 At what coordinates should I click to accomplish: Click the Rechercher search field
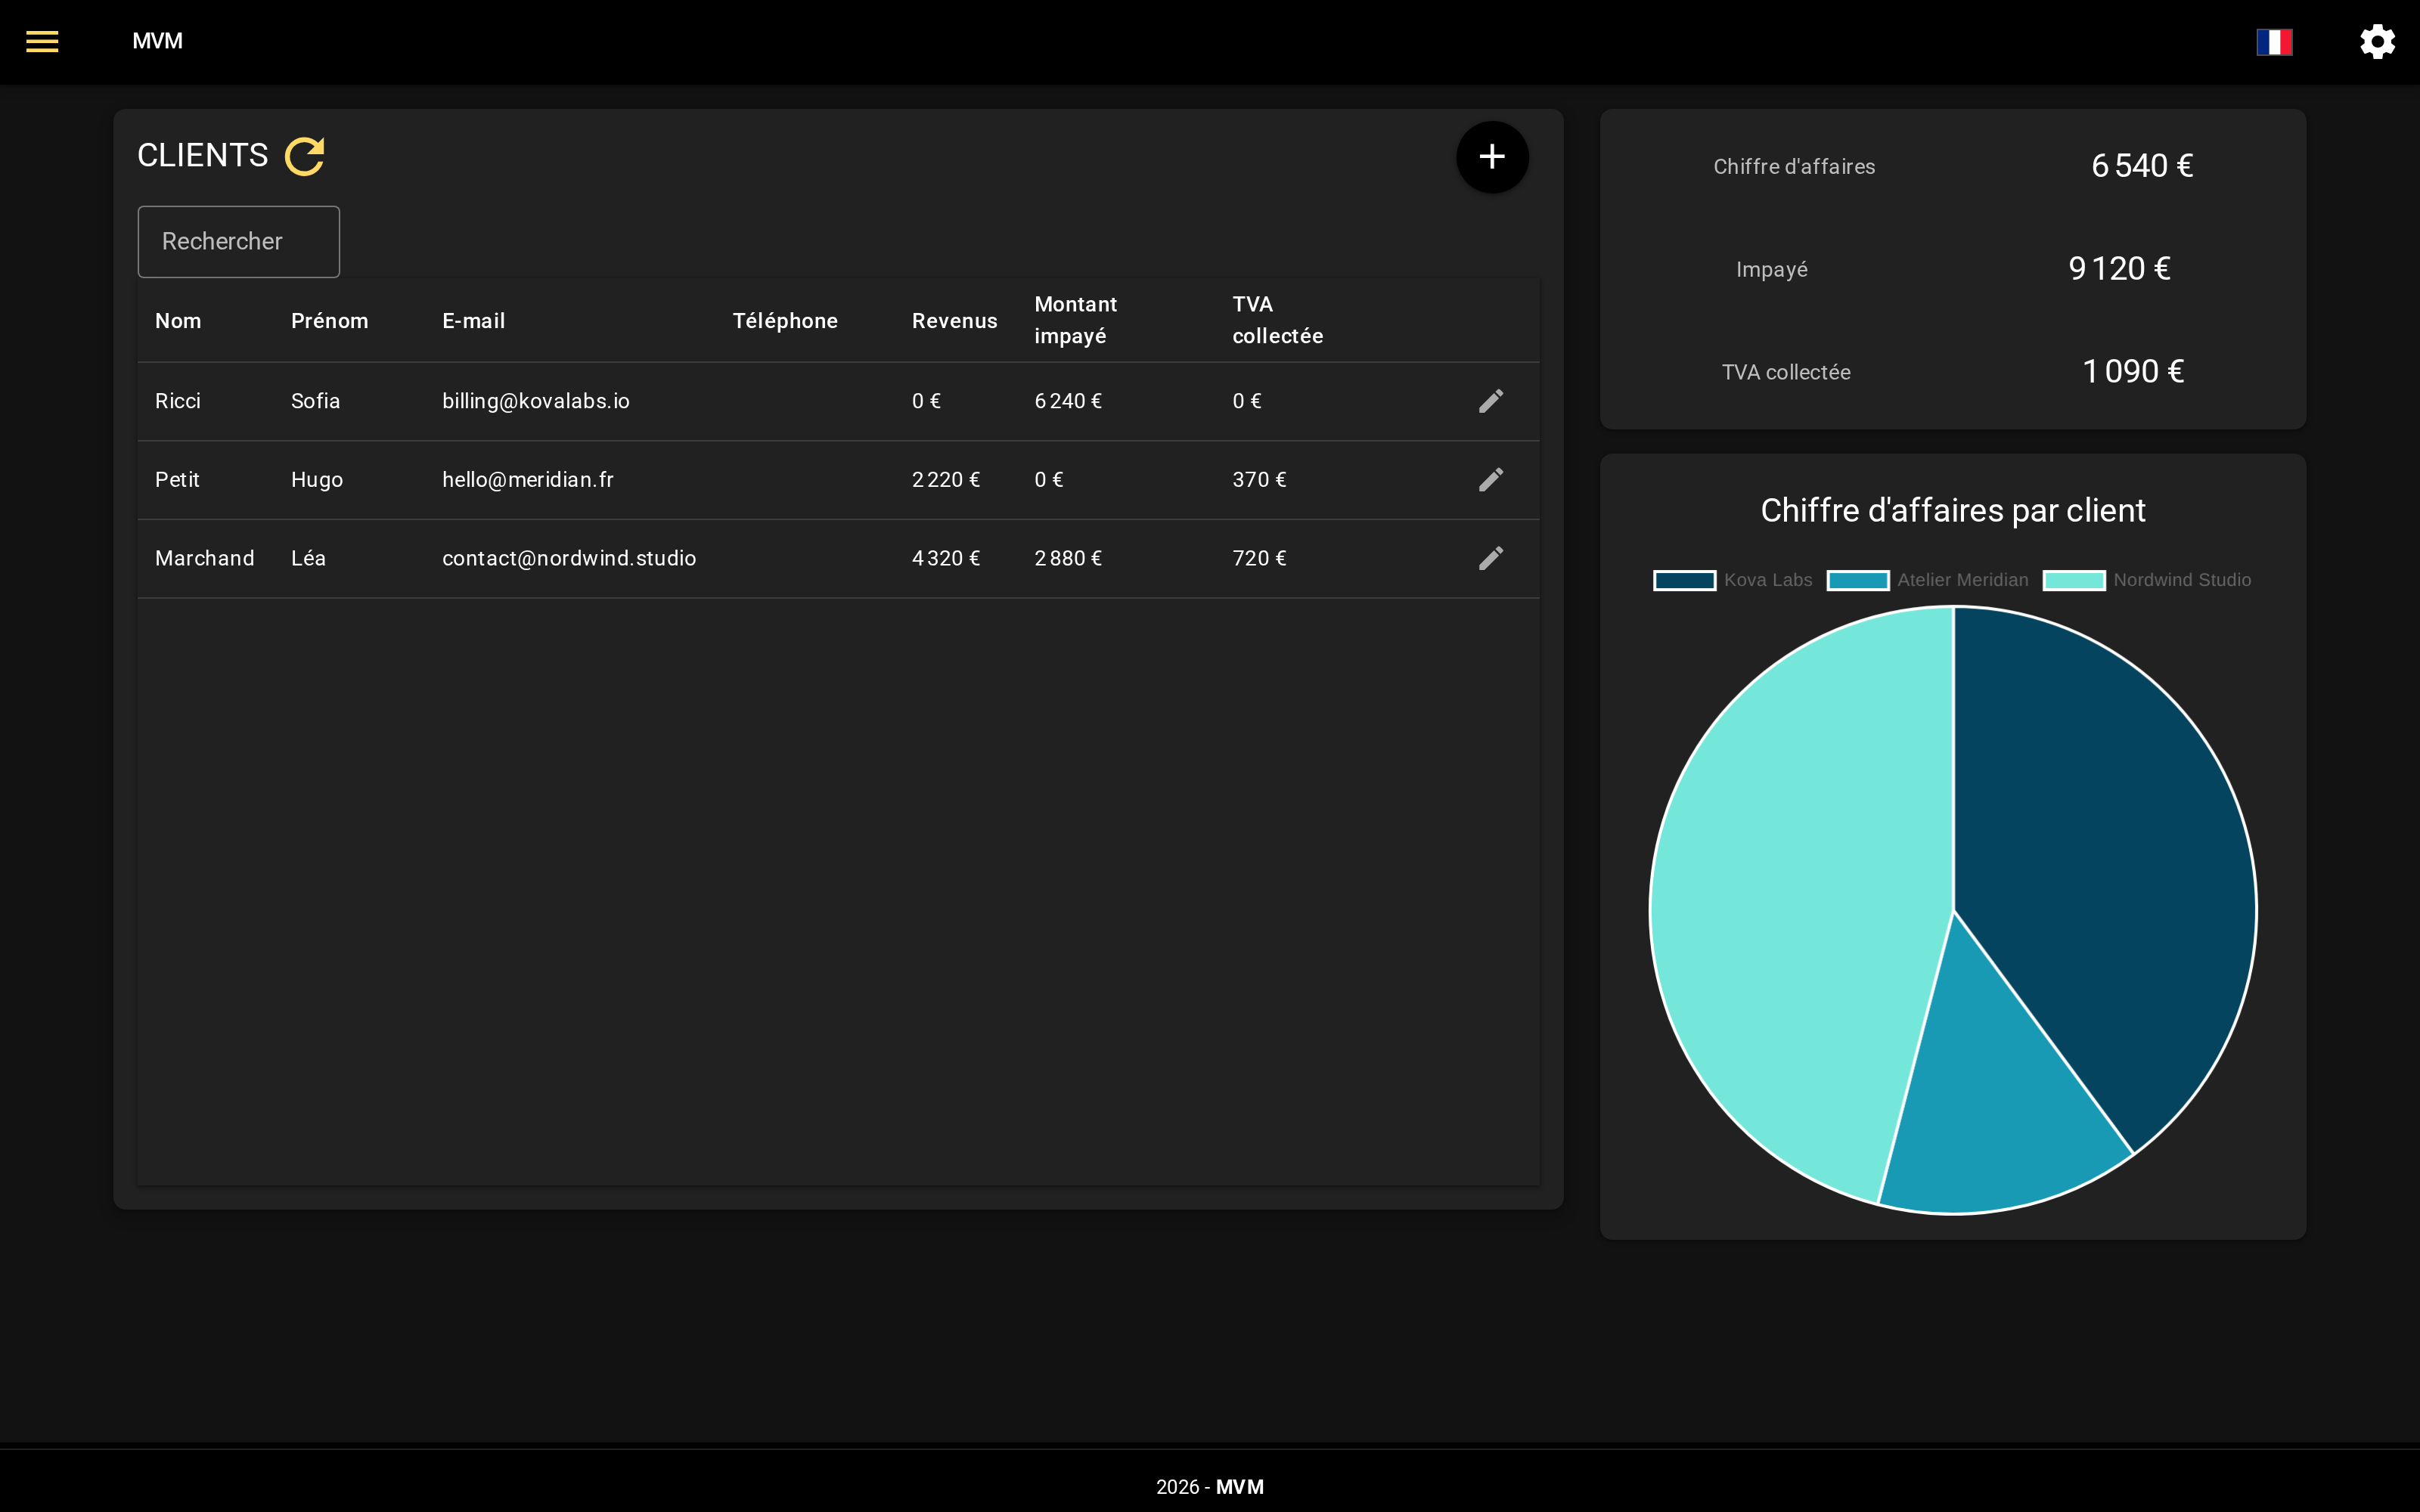pos(239,241)
